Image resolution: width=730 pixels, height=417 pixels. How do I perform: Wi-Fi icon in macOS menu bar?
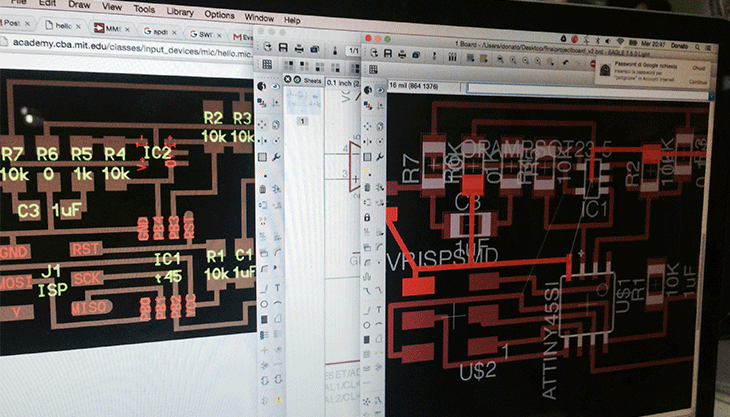[620, 42]
